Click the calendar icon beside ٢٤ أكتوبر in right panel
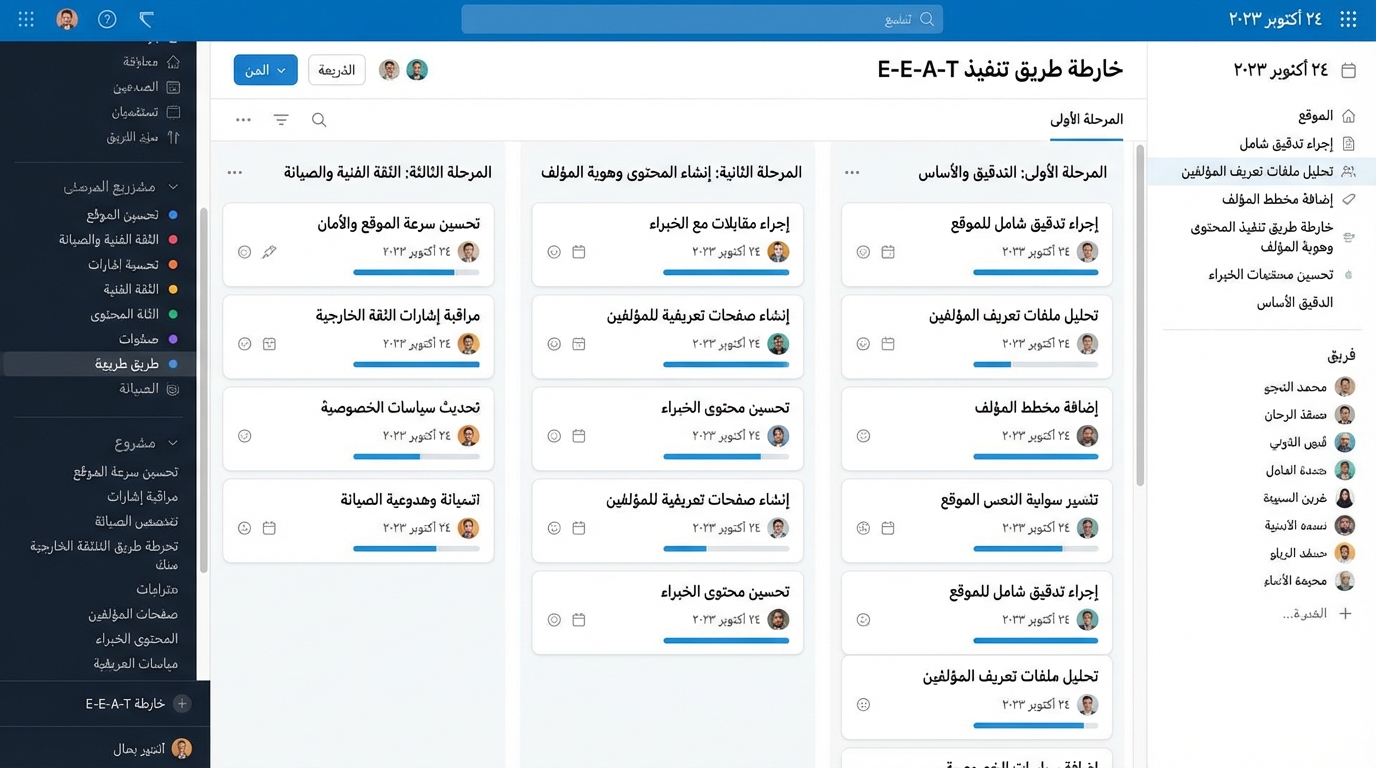The image size is (1376, 768). (1347, 70)
